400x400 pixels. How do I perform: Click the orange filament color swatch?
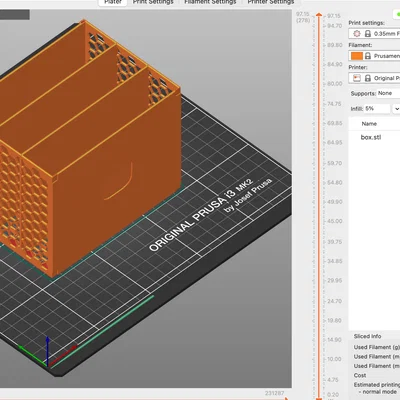point(357,56)
